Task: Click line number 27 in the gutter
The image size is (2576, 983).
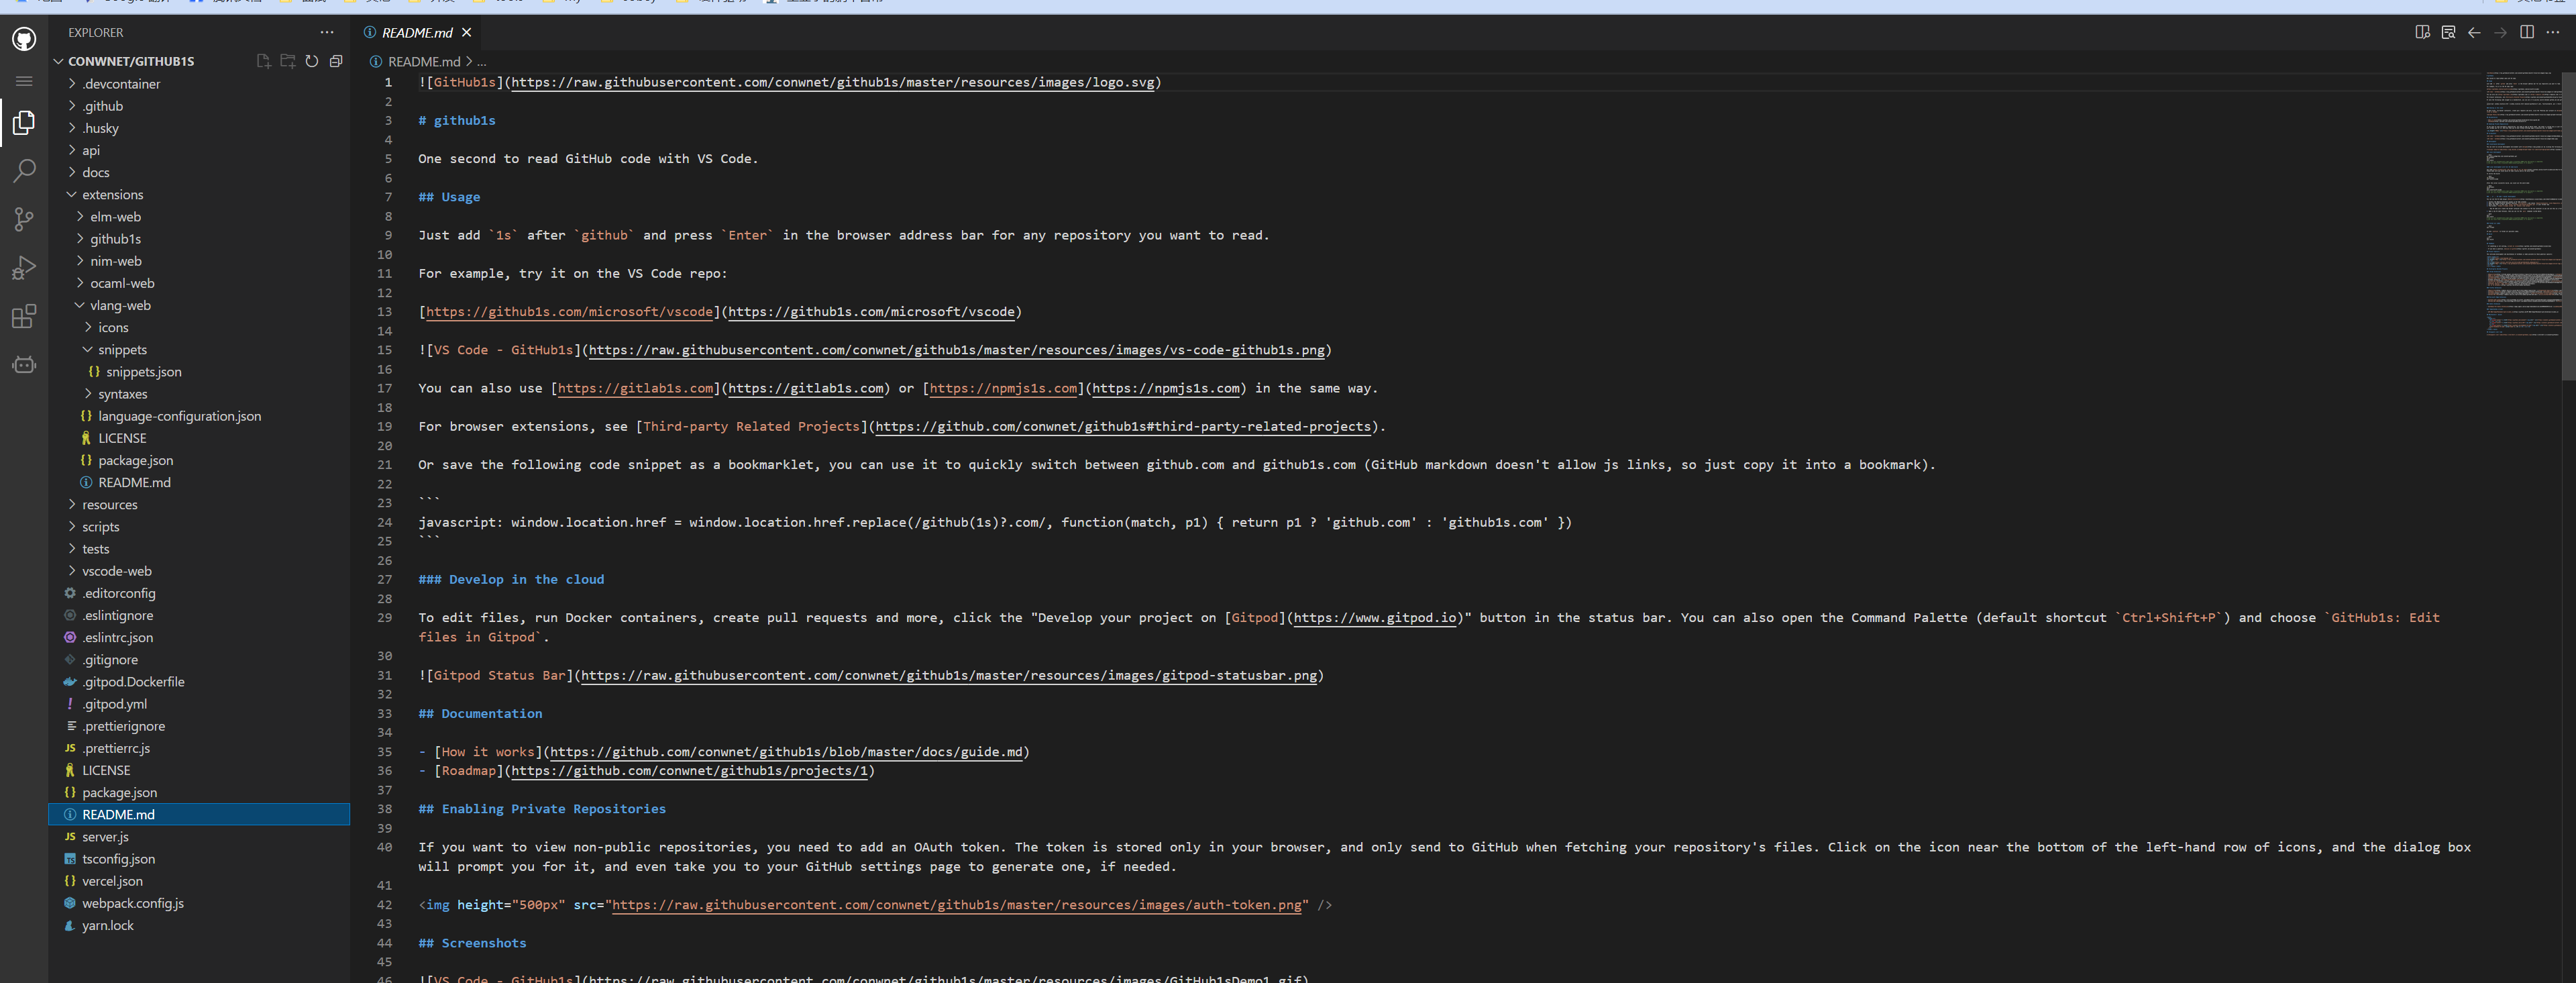Action: pyautogui.click(x=385, y=579)
